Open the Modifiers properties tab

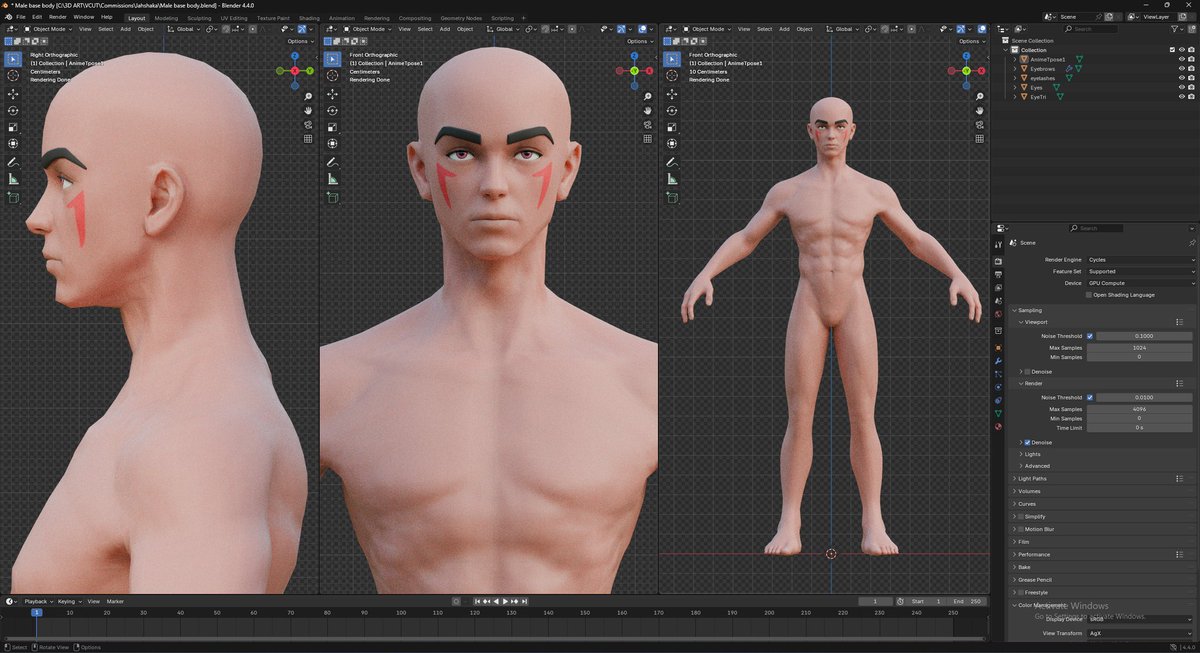click(x=998, y=360)
